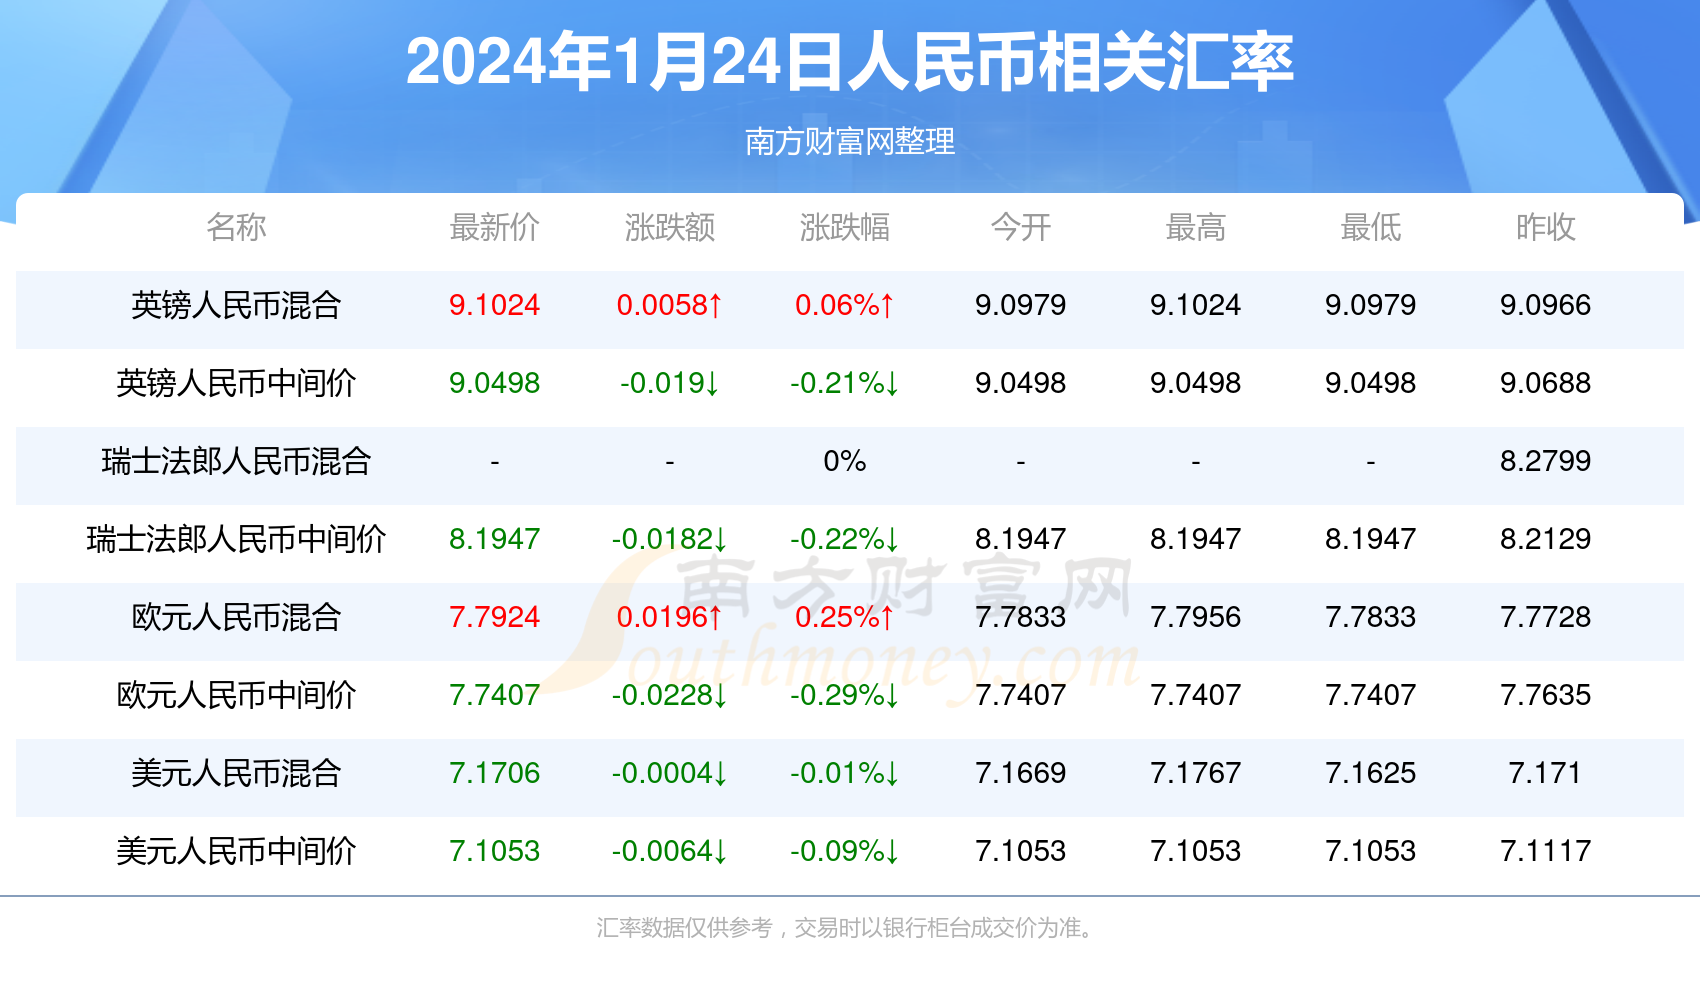Select the 瑞士法郎人民币中间价 row name
This screenshot has height=1000, width=1700.
236,539
